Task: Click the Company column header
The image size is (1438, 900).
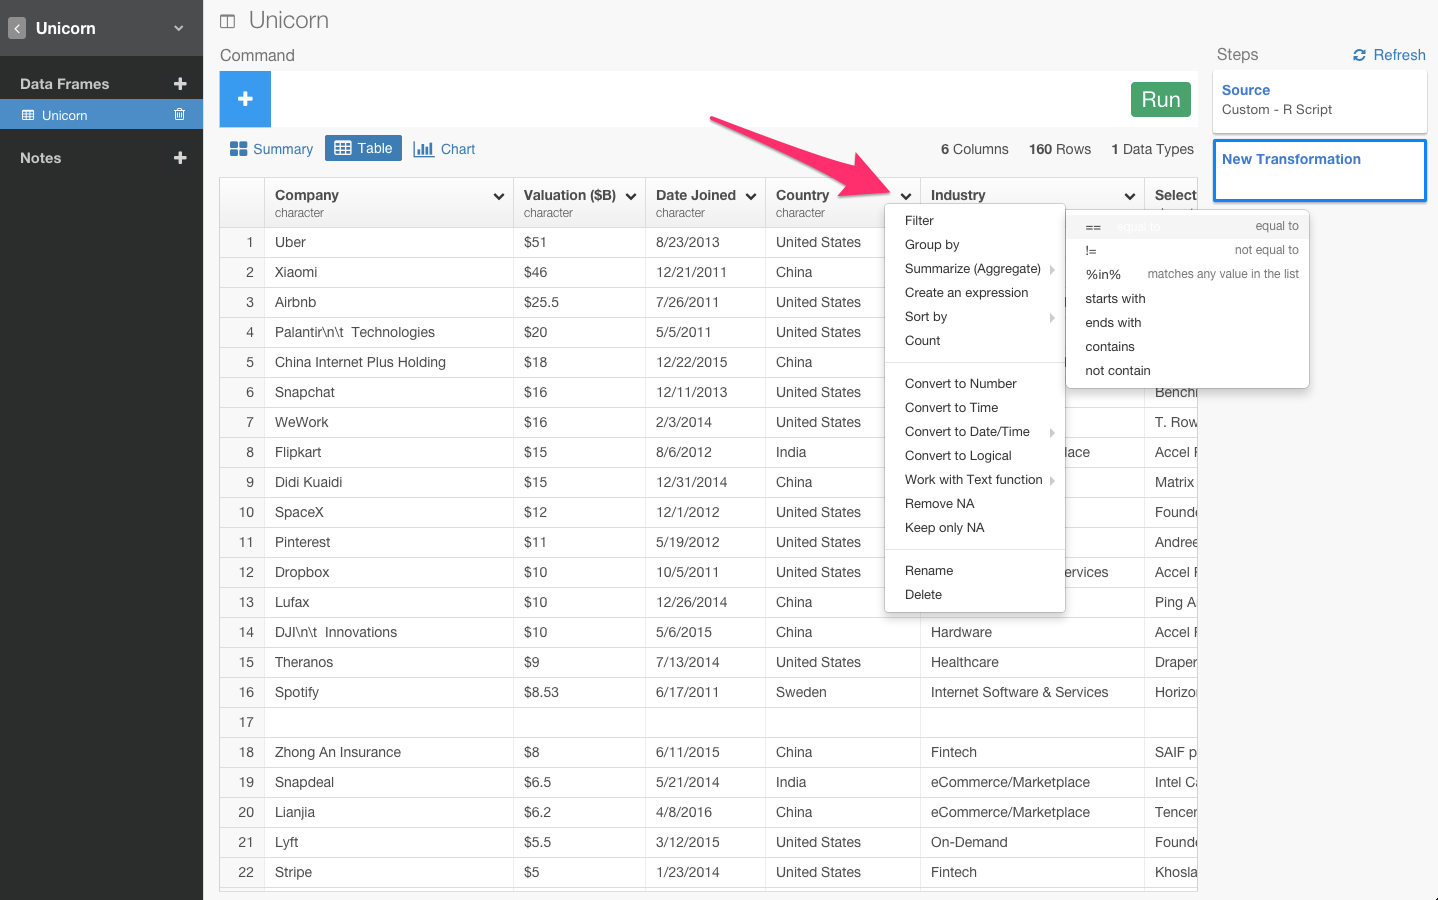Action: point(389,203)
